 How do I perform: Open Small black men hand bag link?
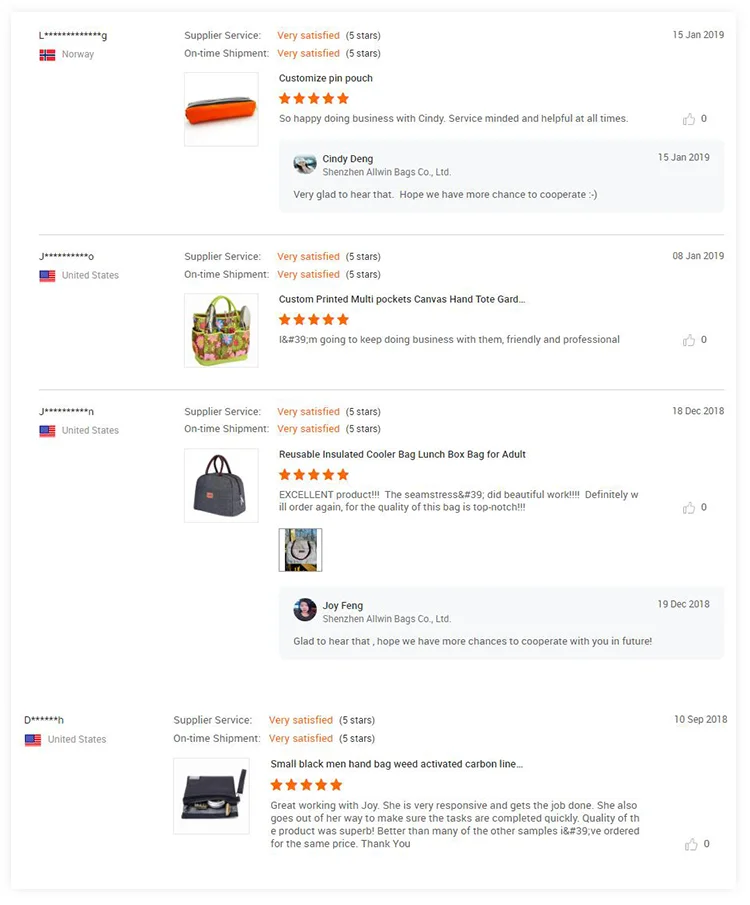[x=396, y=764]
